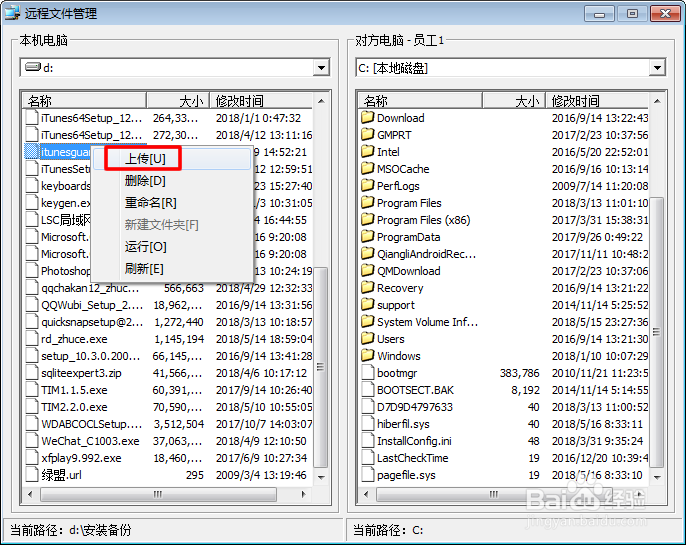This screenshot has height=545, width=686.
Task: Select the WDABCOCLSetup.... file row
Action: [168, 424]
